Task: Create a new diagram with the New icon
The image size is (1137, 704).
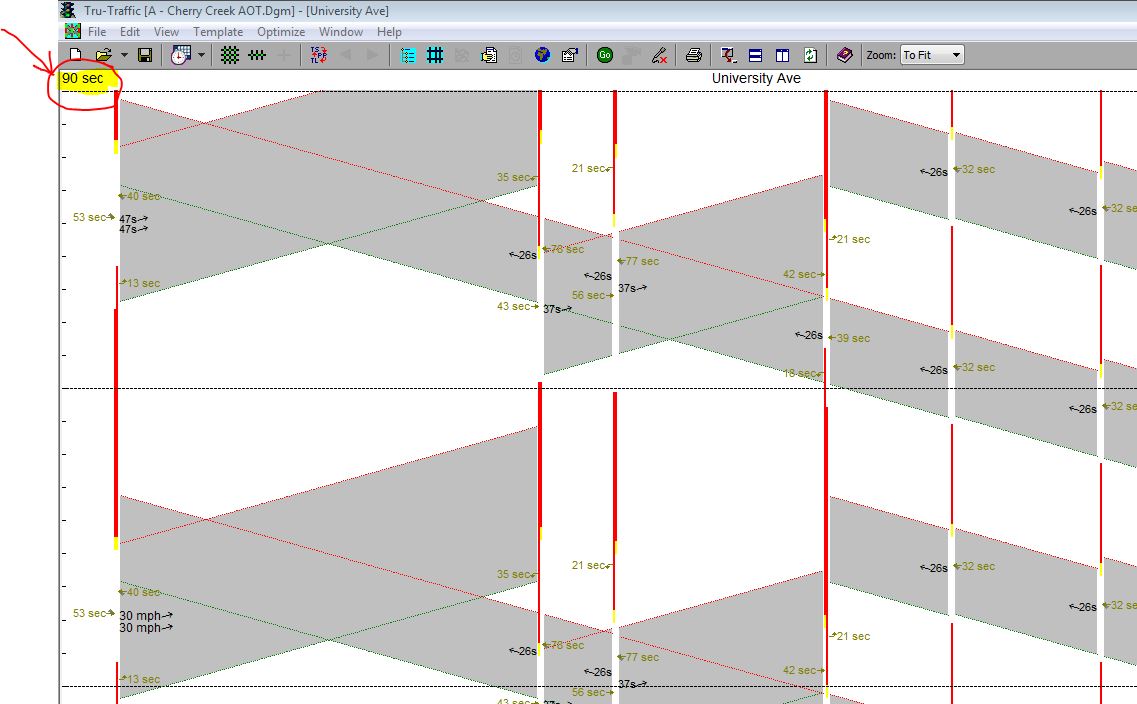Action: [x=75, y=55]
